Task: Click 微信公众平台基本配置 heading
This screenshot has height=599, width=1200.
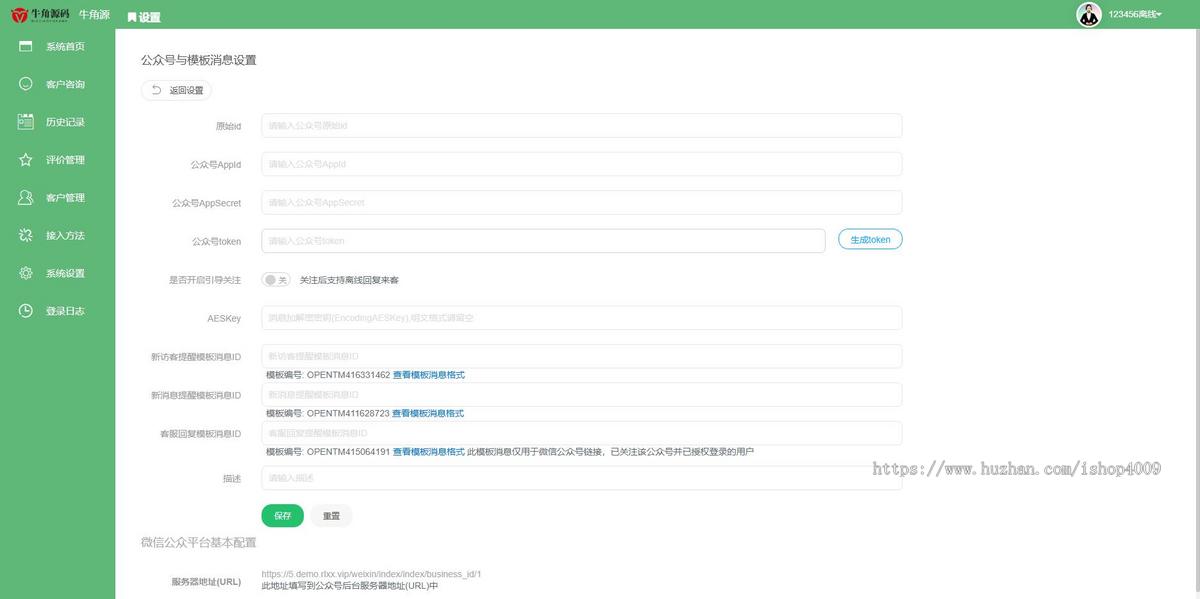Action: pos(199,543)
